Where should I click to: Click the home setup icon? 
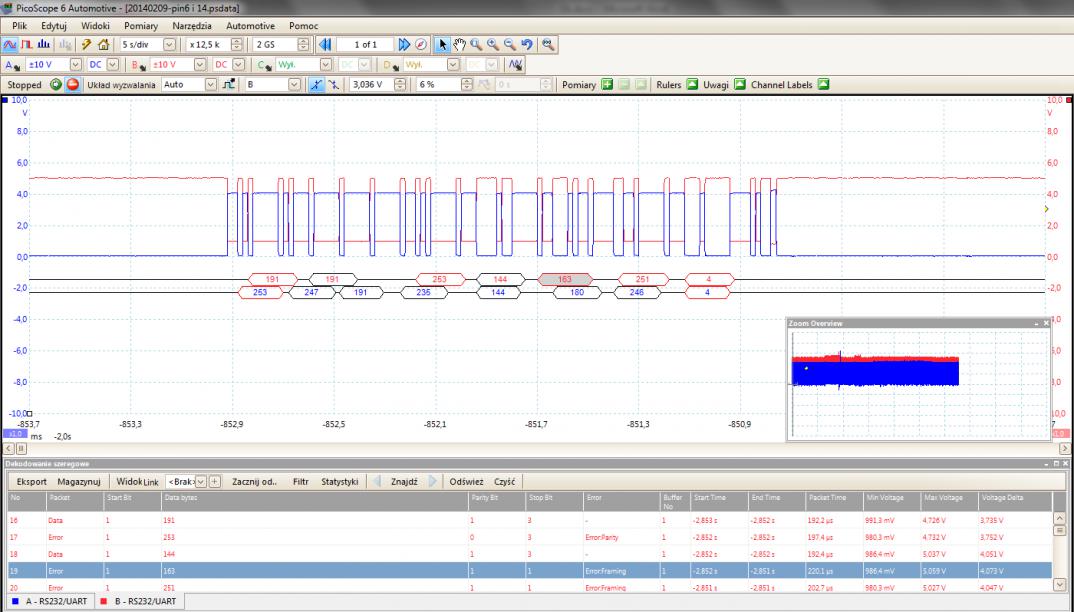pos(103,45)
